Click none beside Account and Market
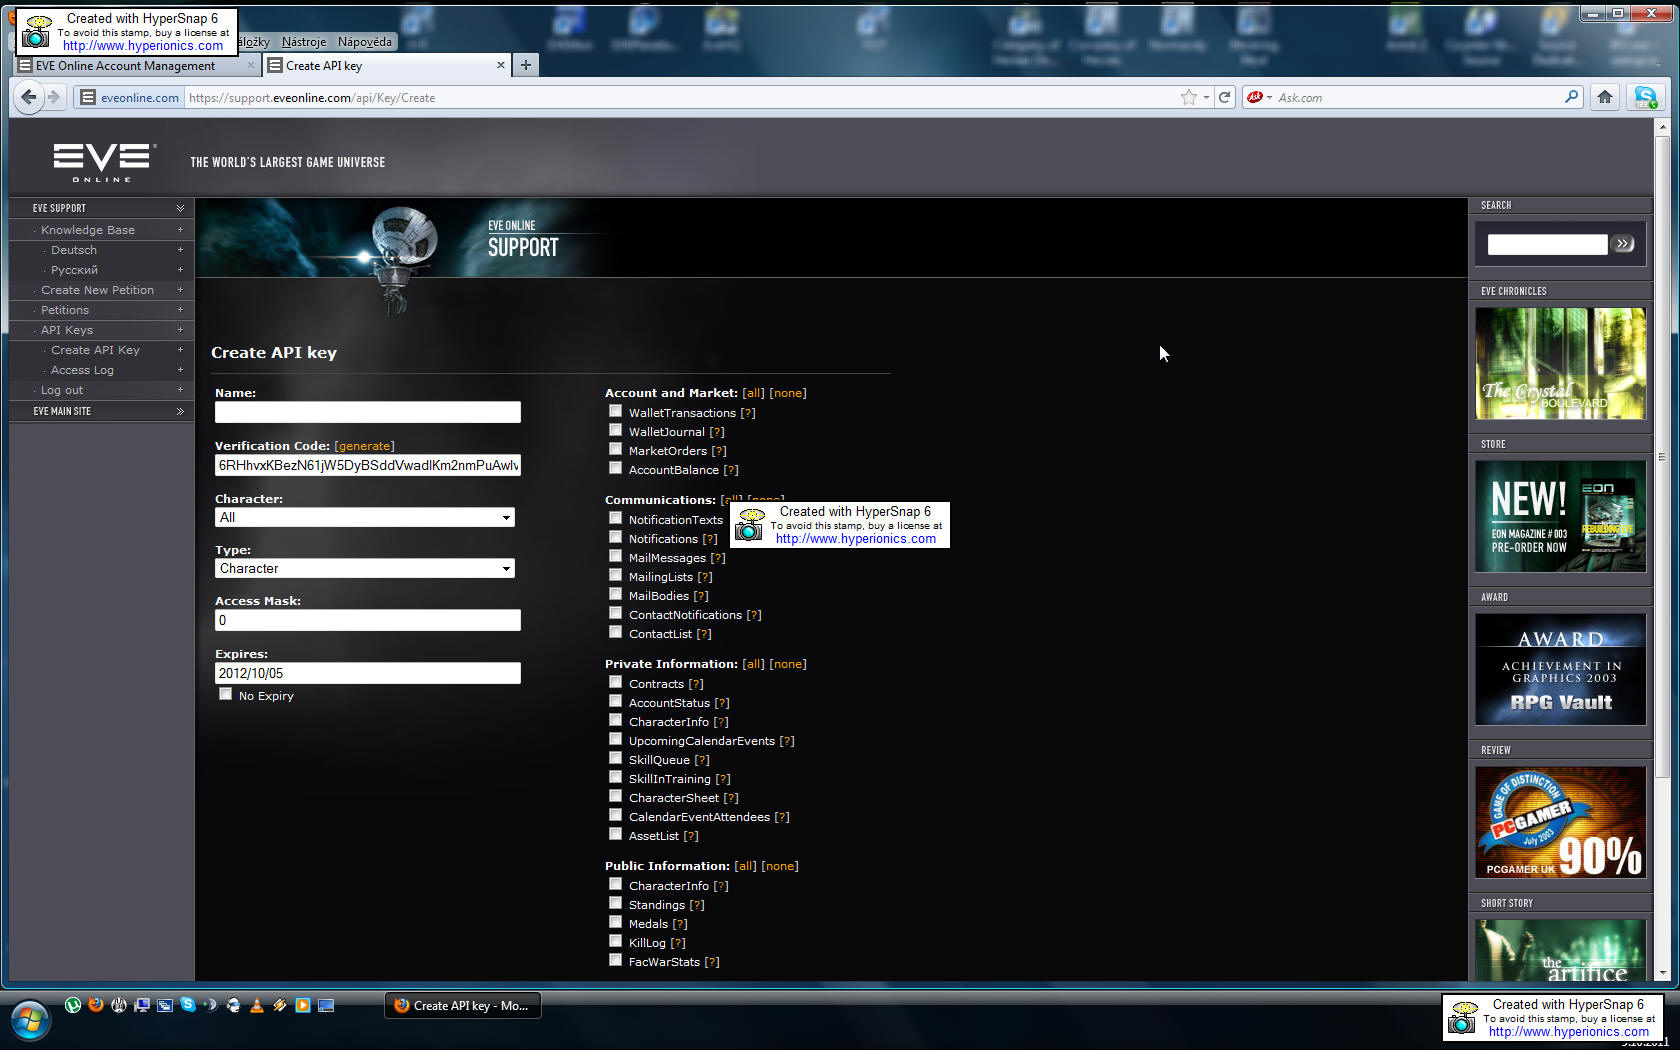Screen dimensions: 1680x1050 pos(788,393)
